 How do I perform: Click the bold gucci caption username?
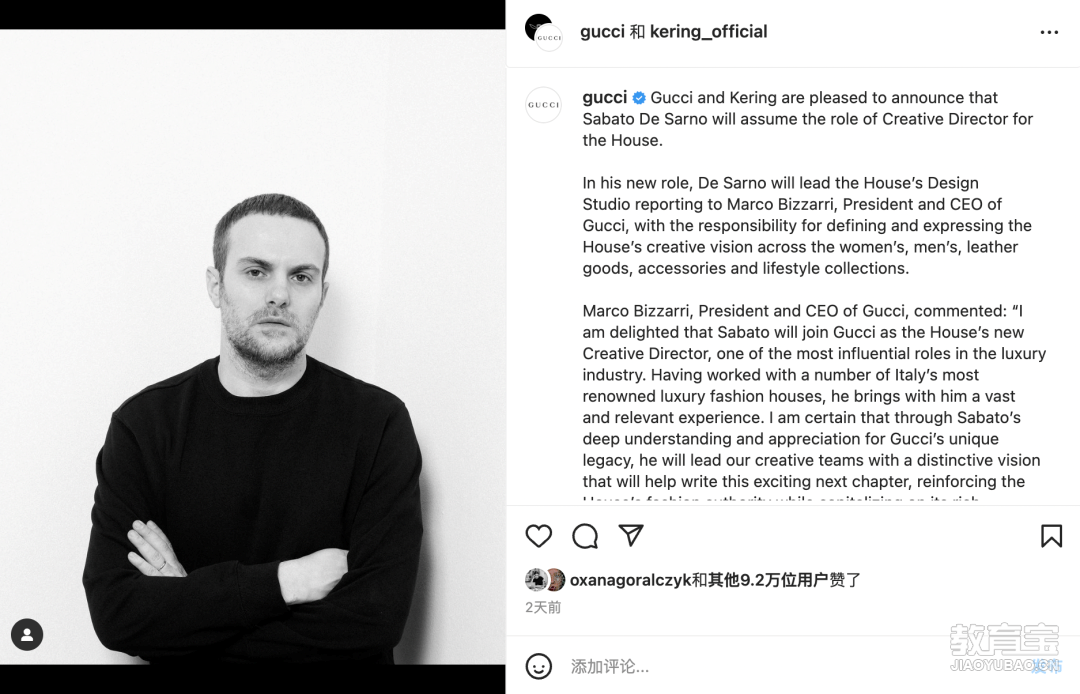click(605, 98)
